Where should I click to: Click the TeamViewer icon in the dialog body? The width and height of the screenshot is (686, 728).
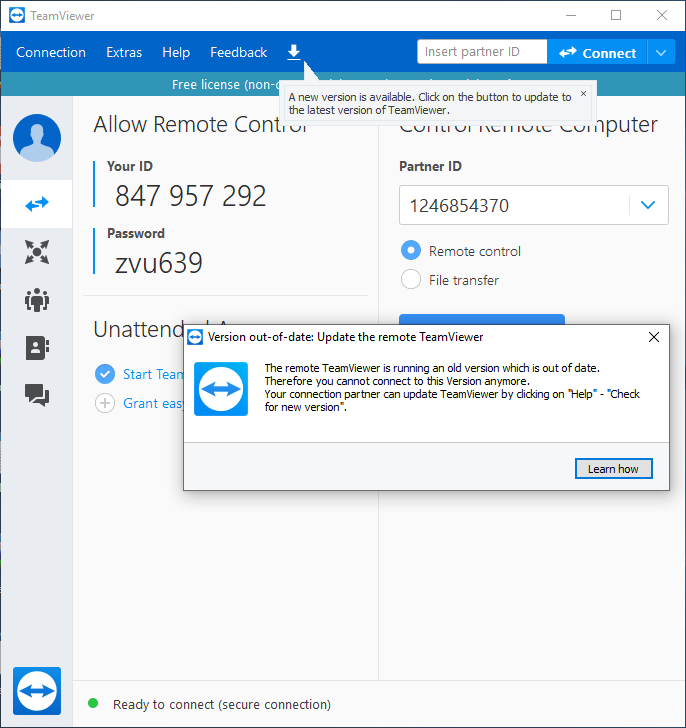tap(221, 389)
